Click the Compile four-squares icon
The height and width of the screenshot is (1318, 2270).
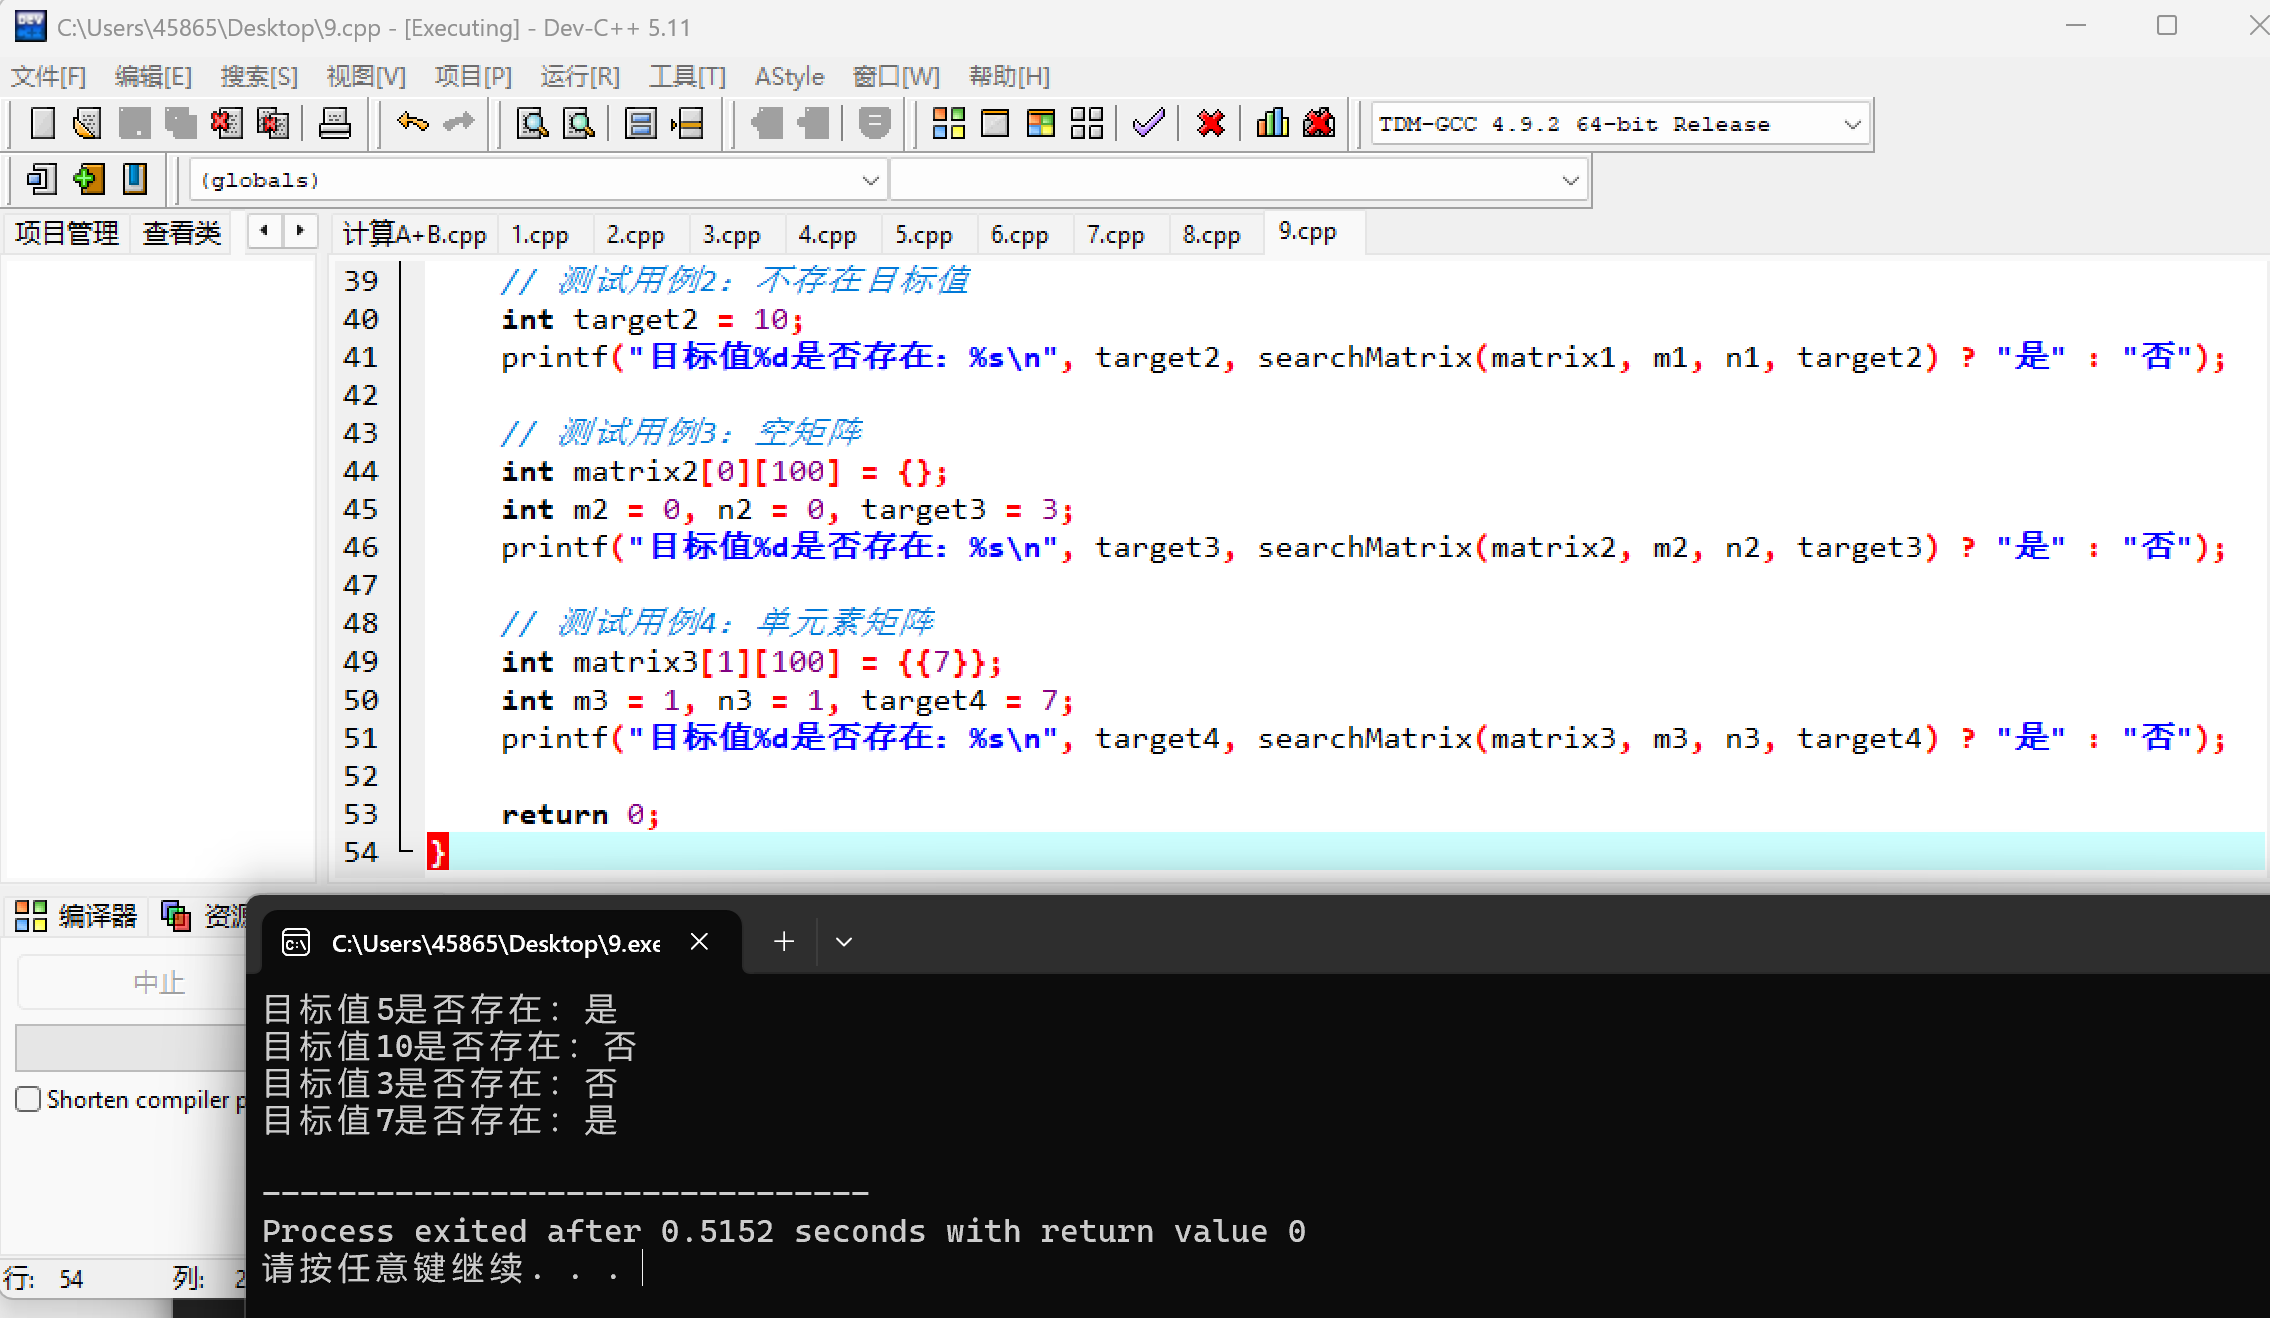point(948,124)
